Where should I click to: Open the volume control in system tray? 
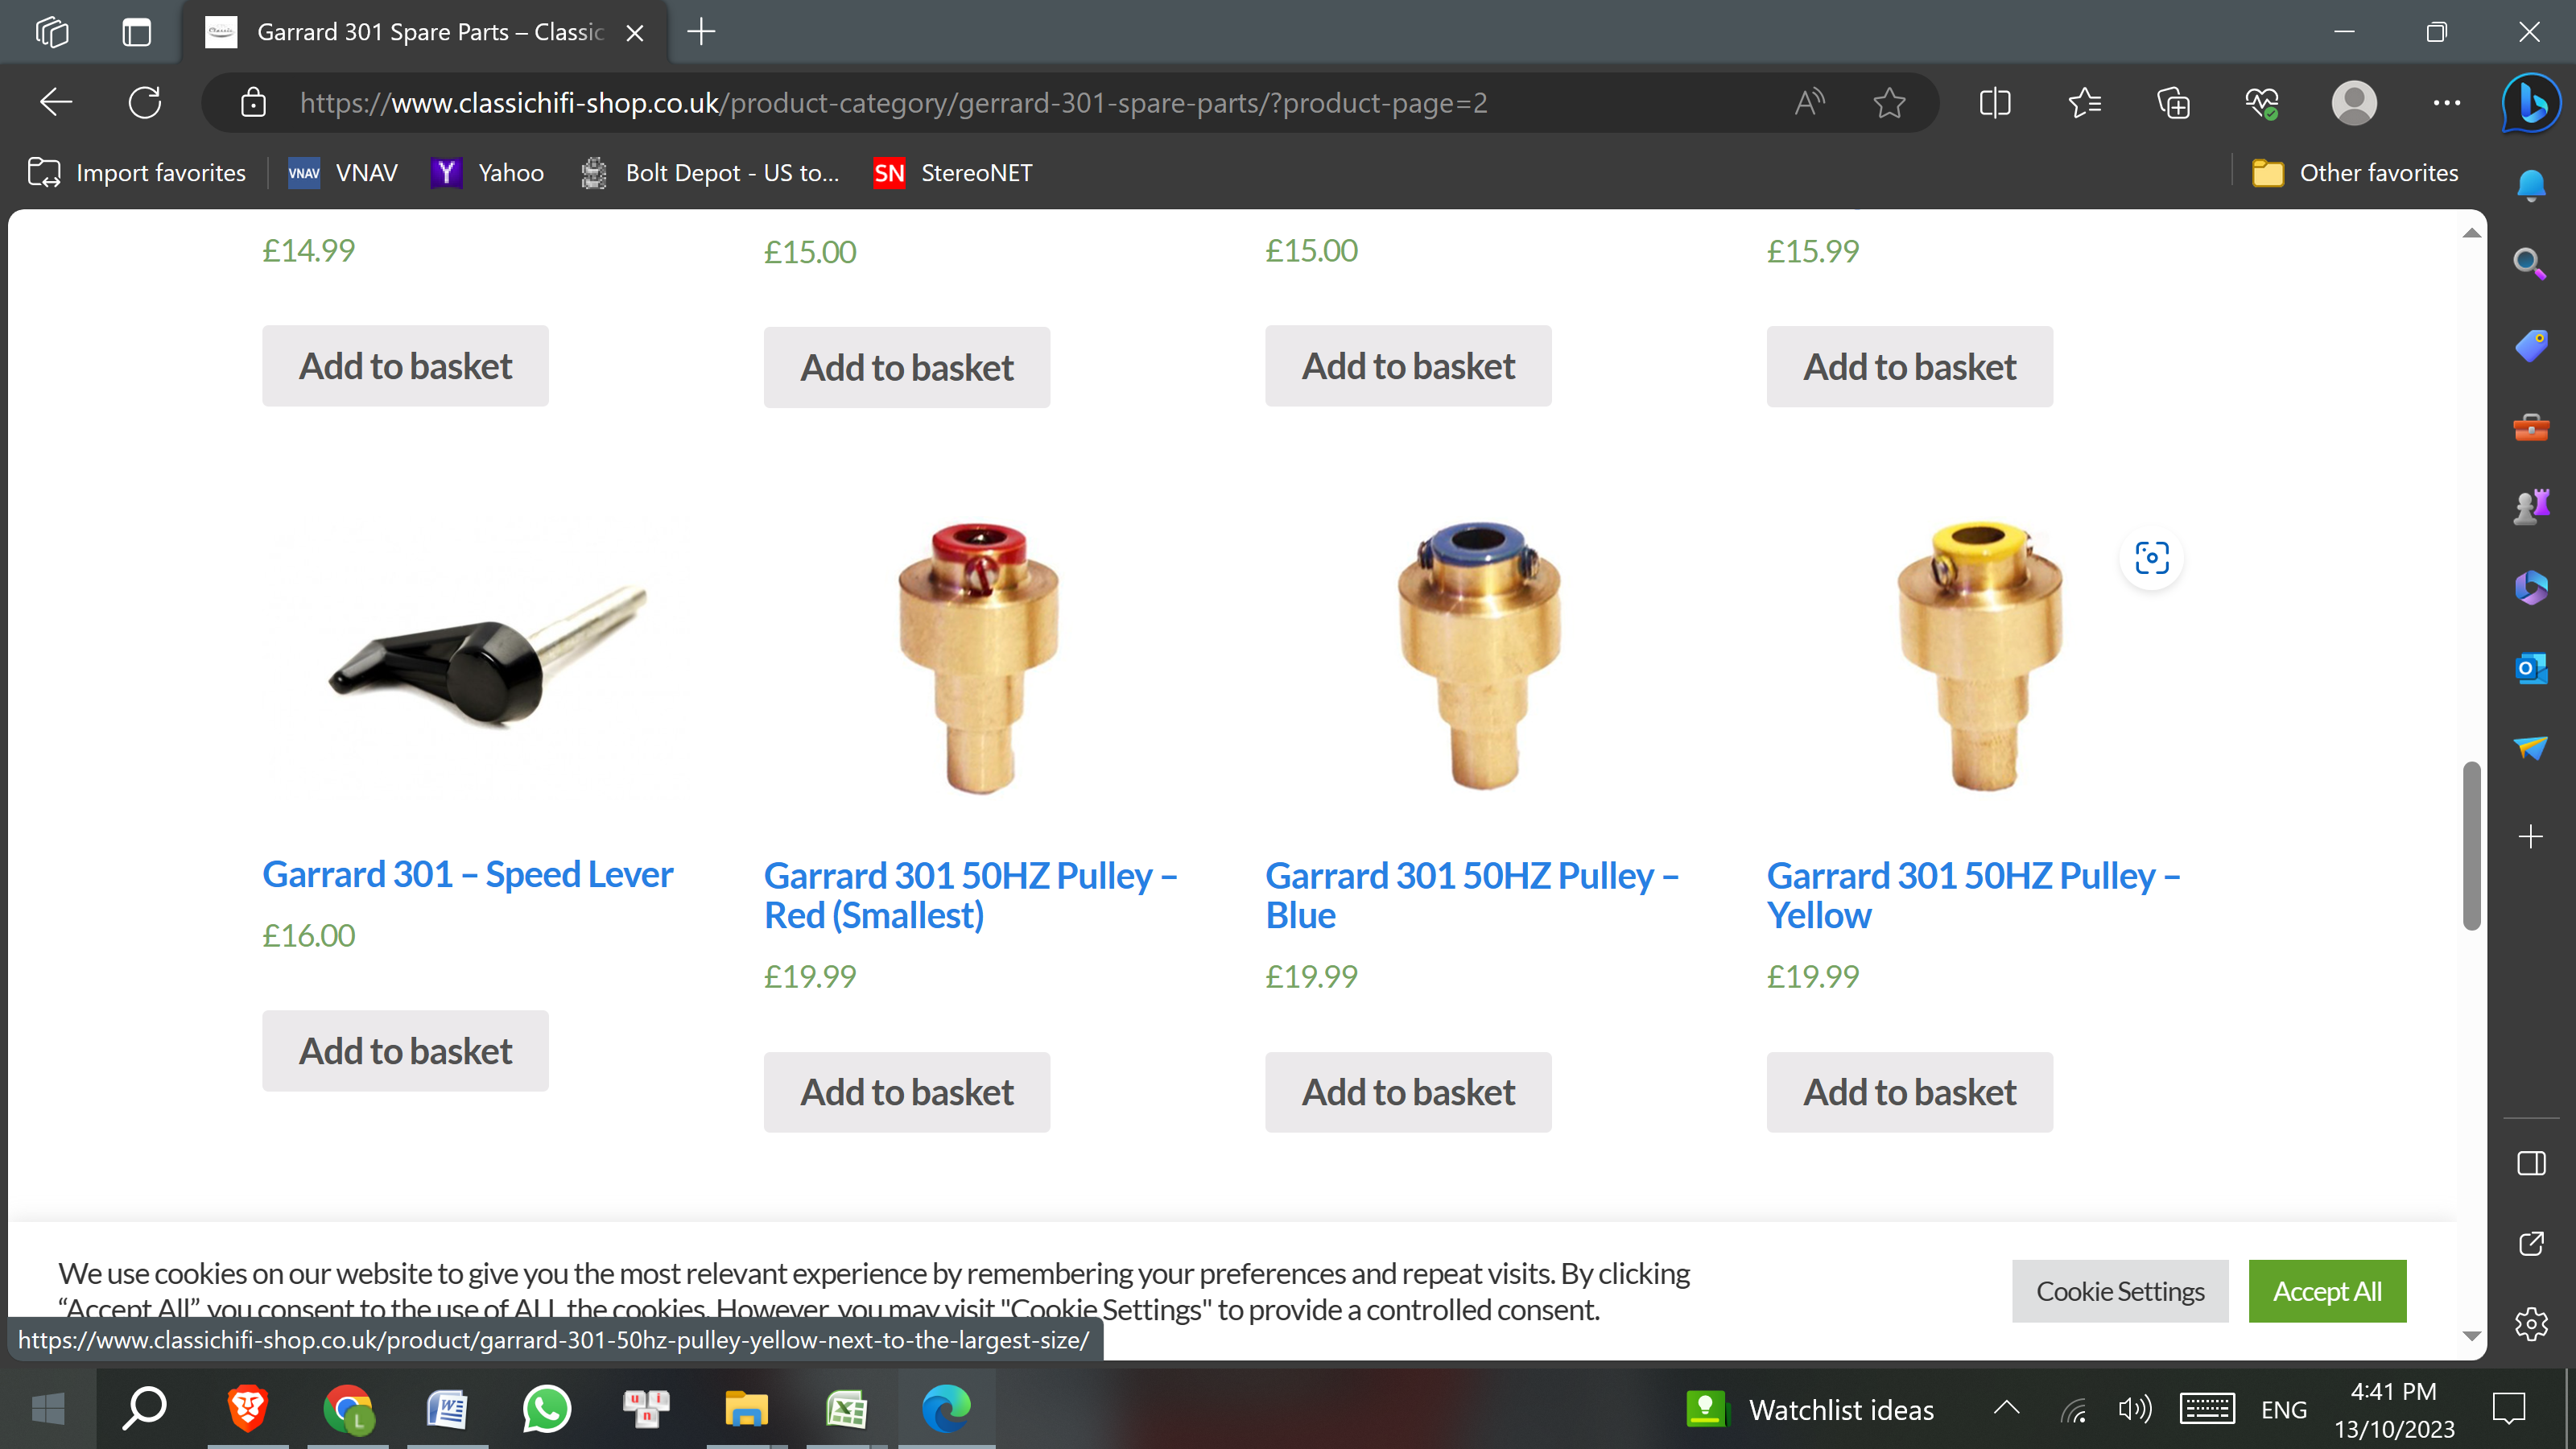[x=2134, y=1409]
